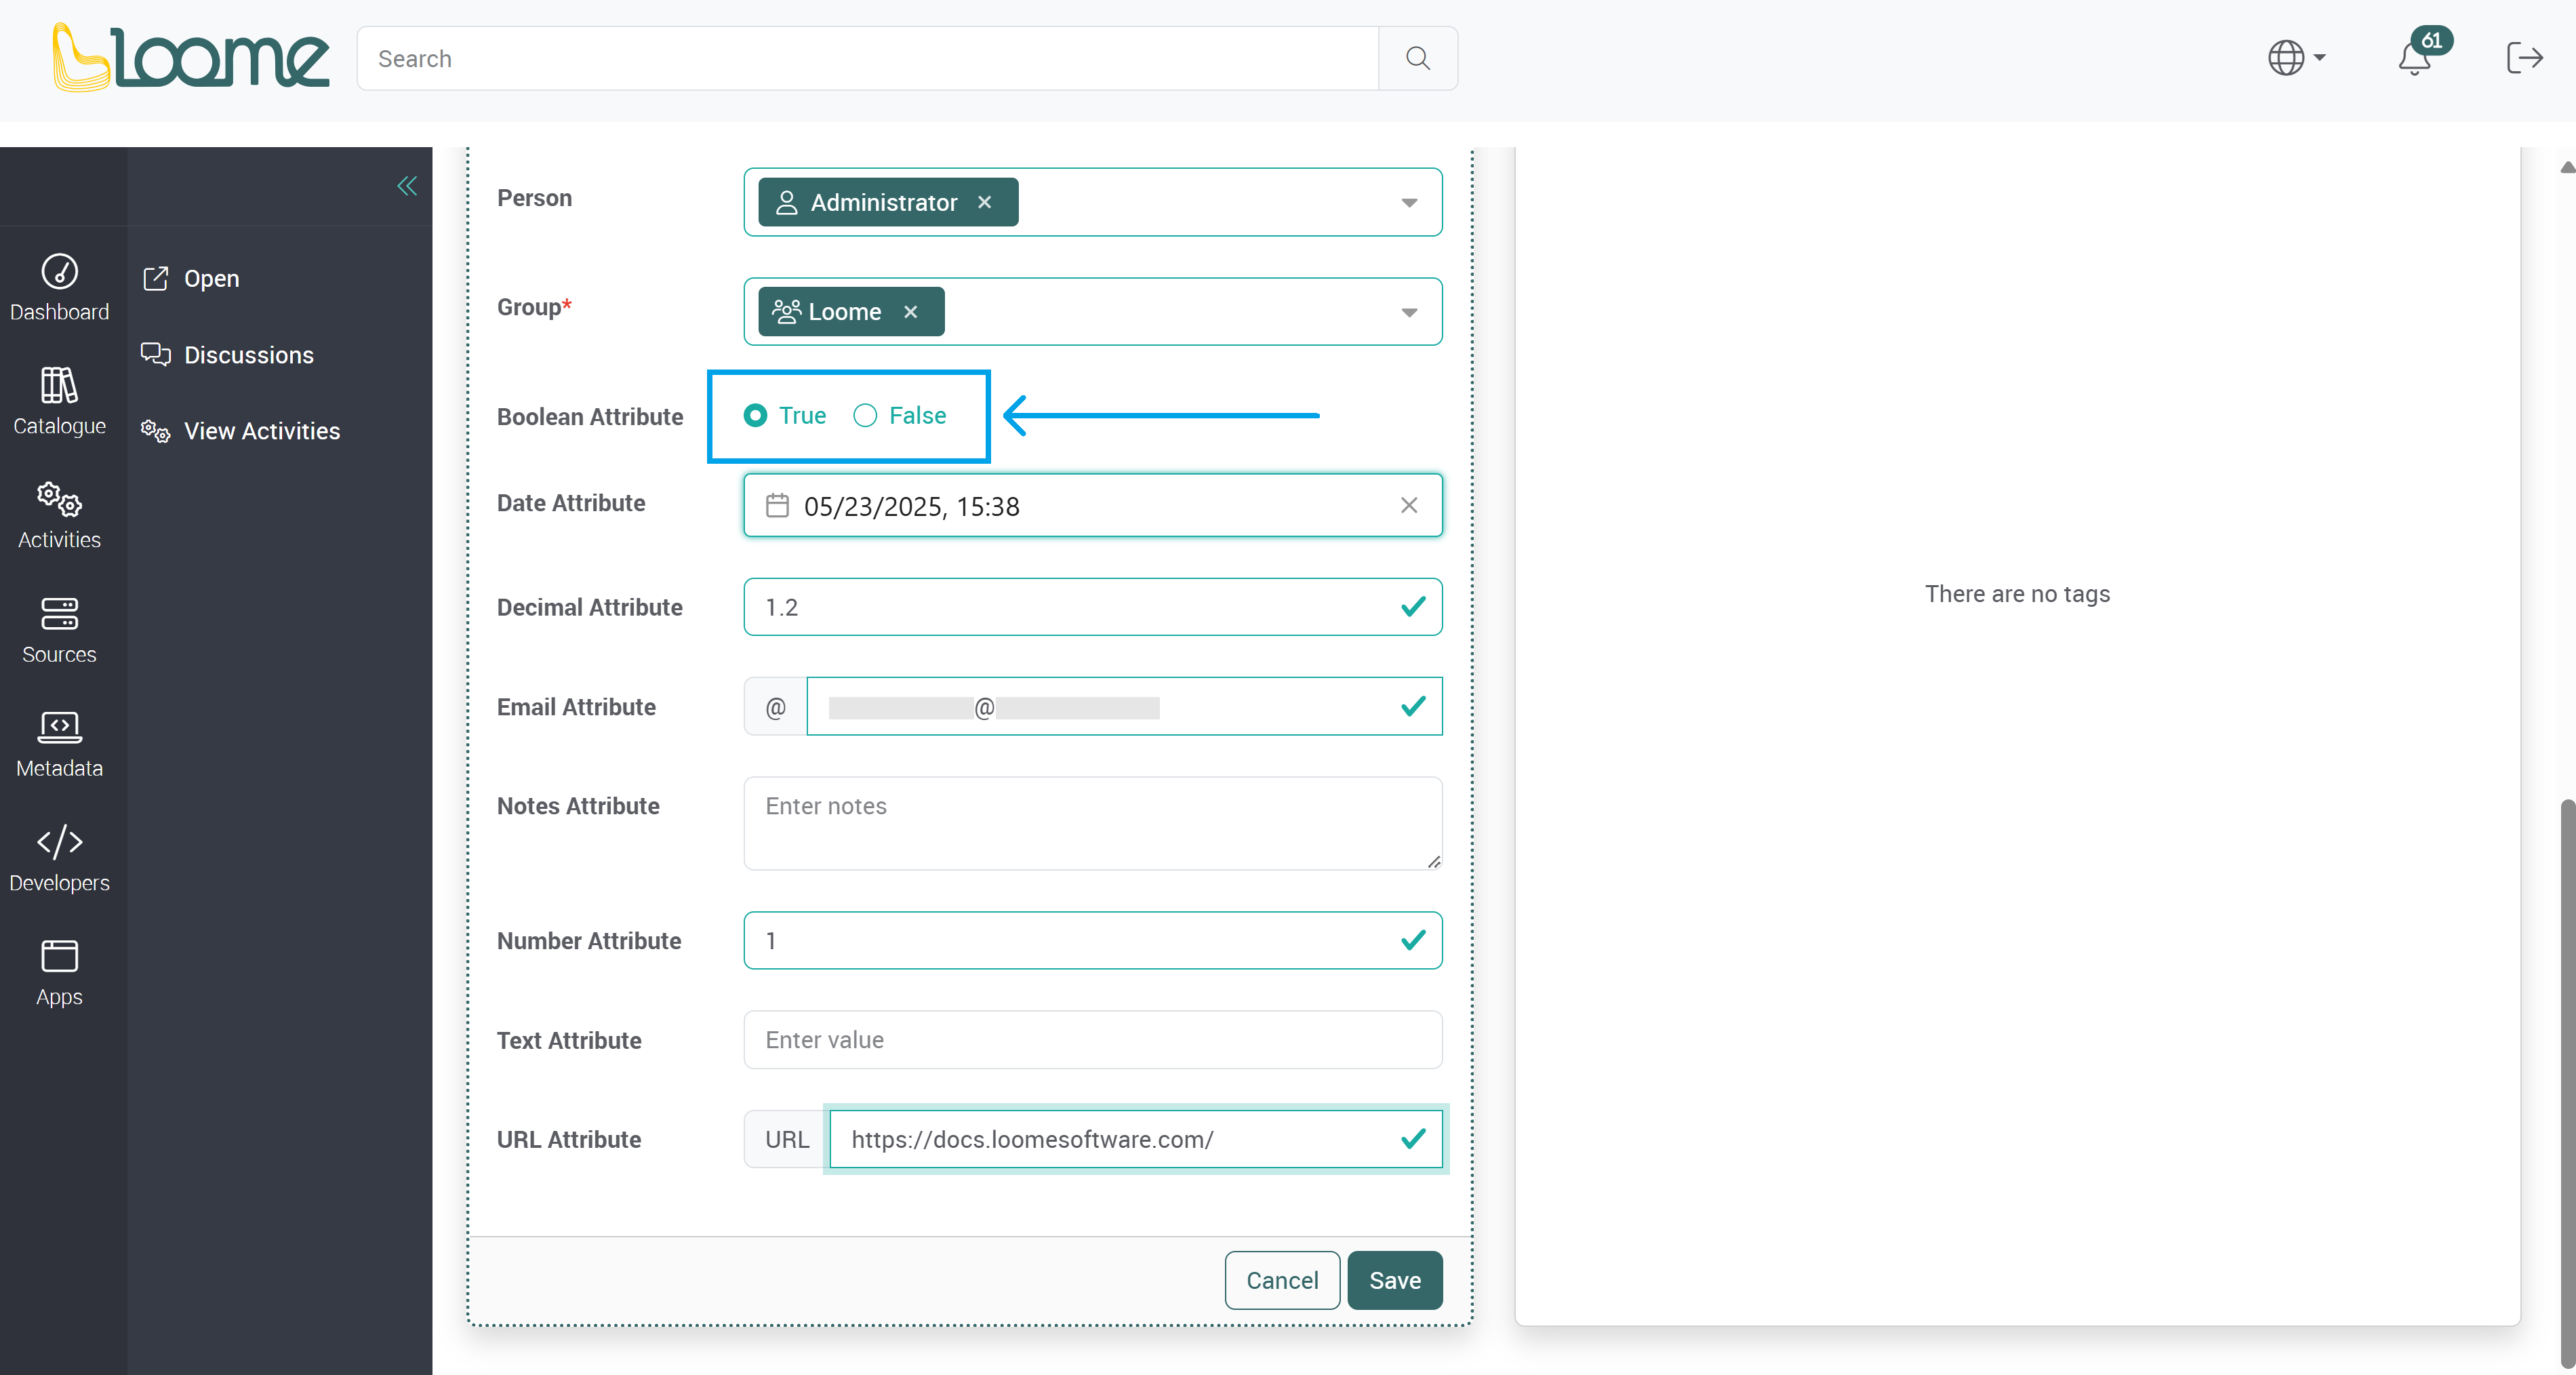Select the False radio button

coord(865,415)
